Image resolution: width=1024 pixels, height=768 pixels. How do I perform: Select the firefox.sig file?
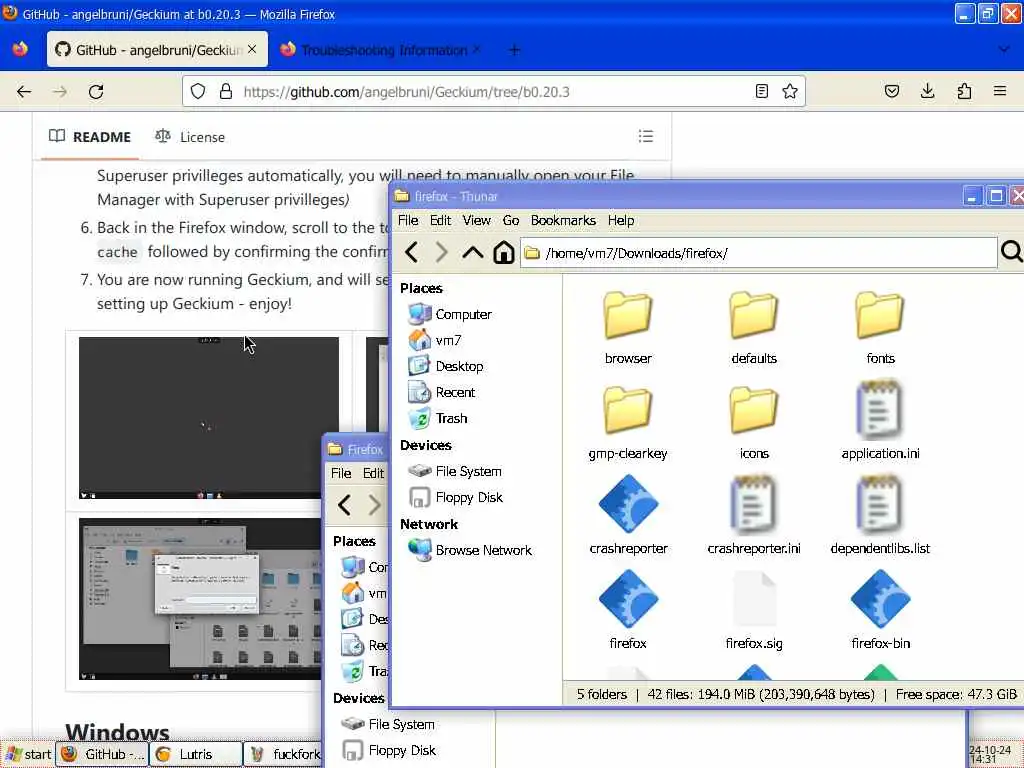click(754, 610)
